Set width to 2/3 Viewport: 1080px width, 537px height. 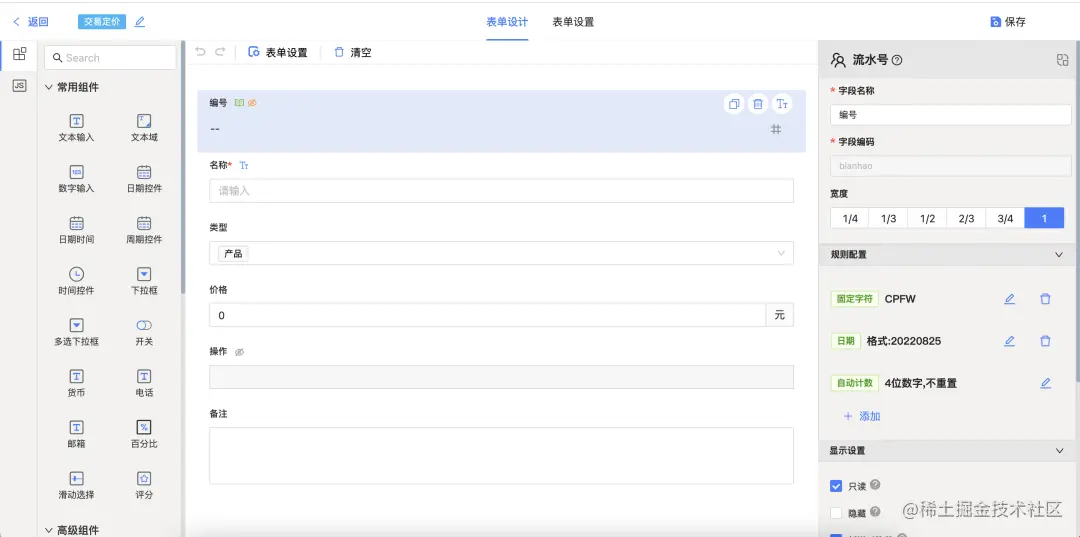click(966, 218)
